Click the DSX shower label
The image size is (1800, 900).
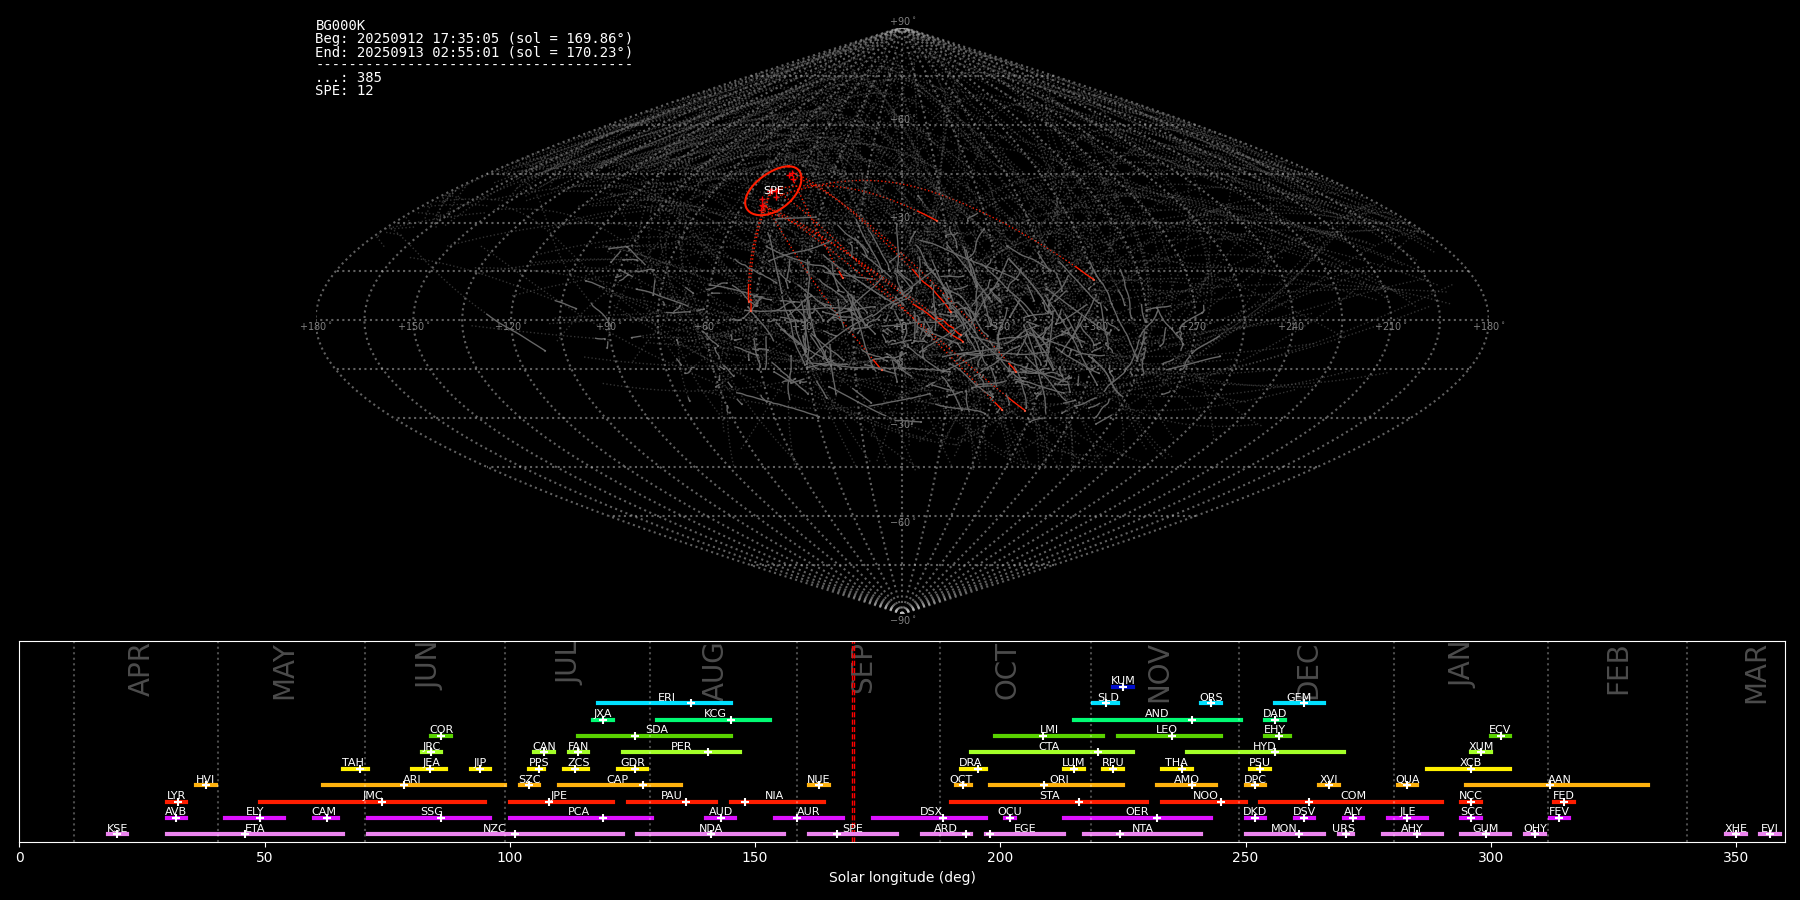[931, 812]
